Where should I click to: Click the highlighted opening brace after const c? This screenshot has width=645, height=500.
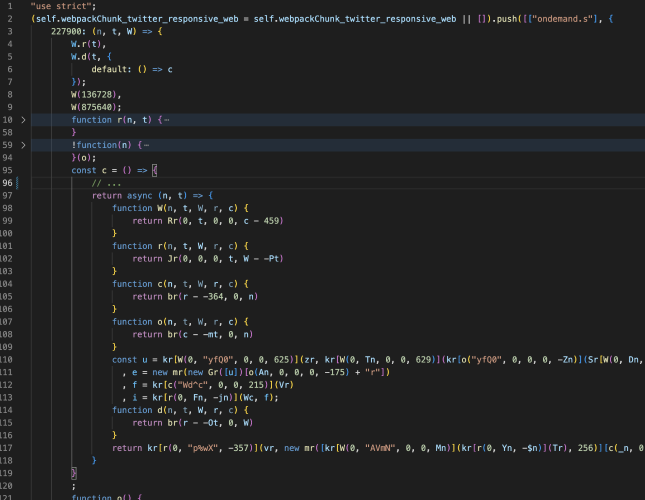(x=154, y=170)
